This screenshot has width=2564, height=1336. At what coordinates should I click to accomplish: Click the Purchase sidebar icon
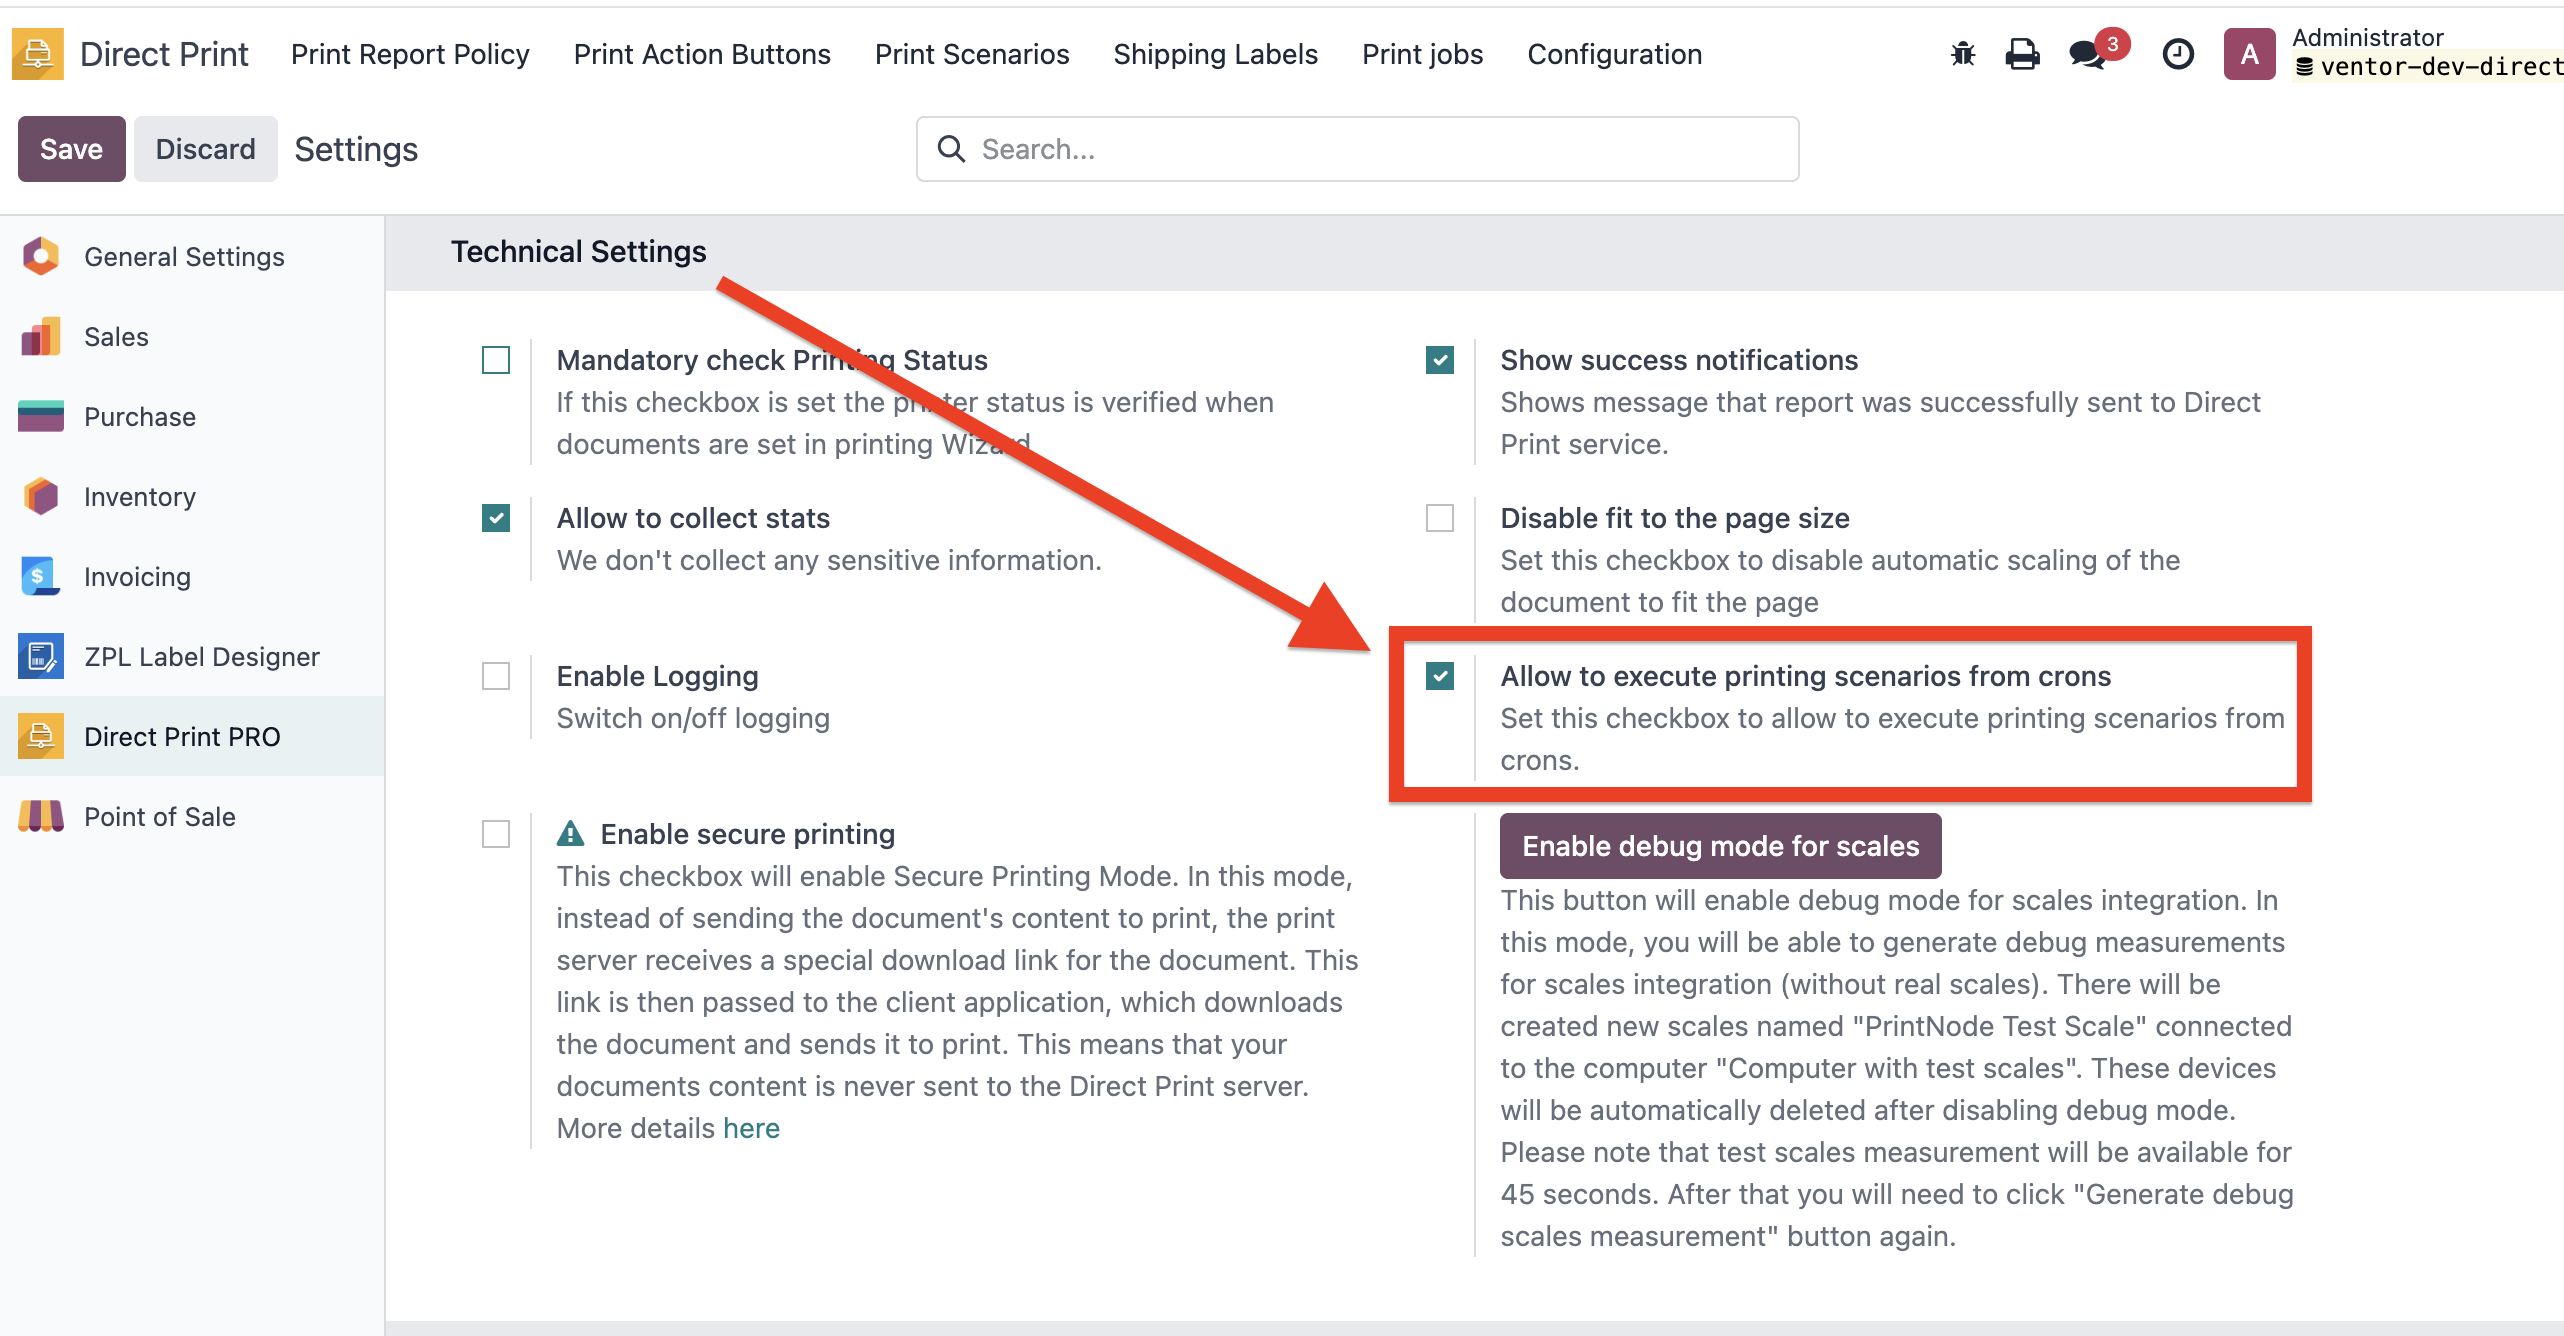tap(41, 416)
